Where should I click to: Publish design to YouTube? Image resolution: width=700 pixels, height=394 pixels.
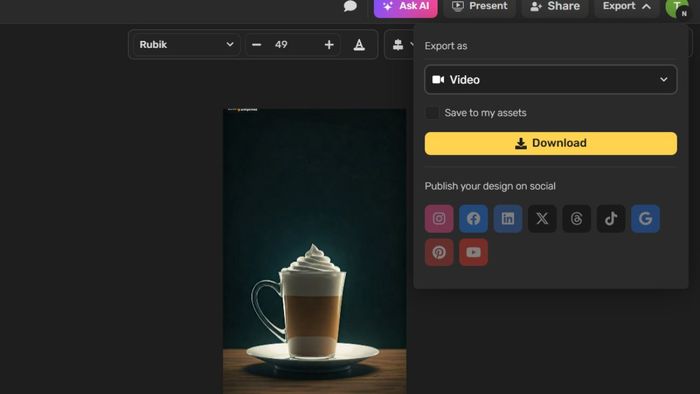click(473, 252)
